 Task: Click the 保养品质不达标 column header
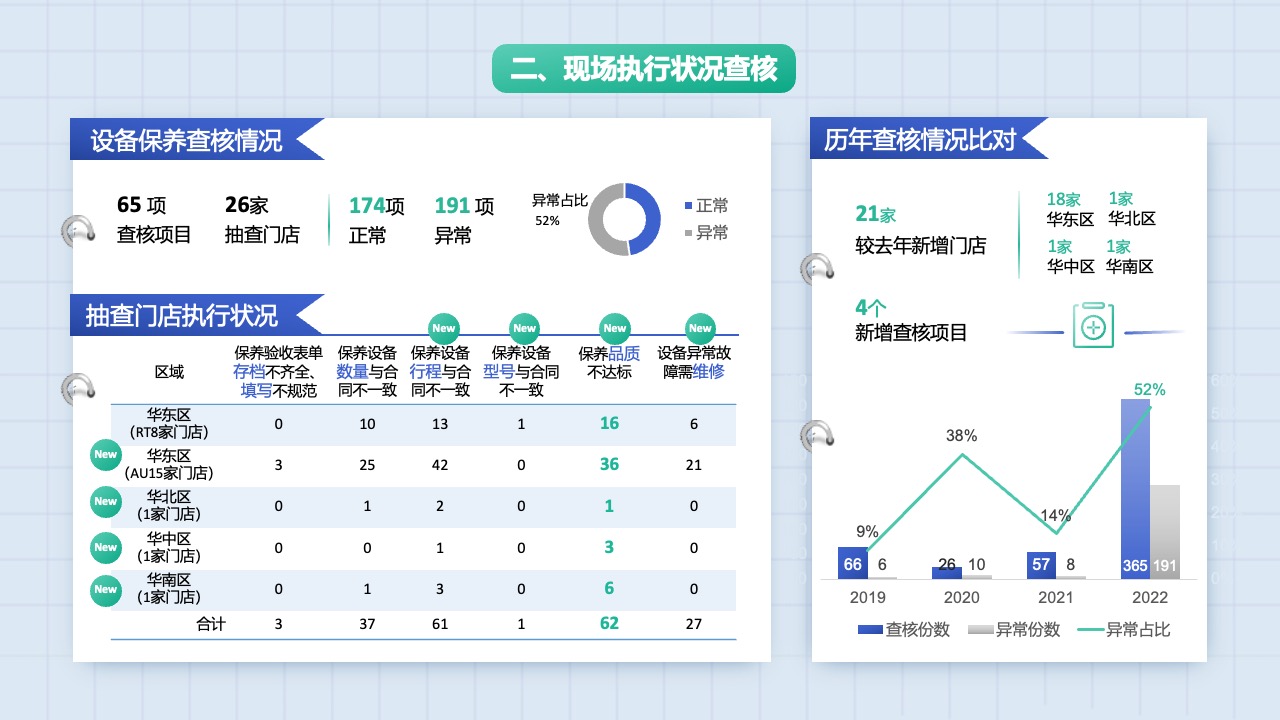(609, 363)
